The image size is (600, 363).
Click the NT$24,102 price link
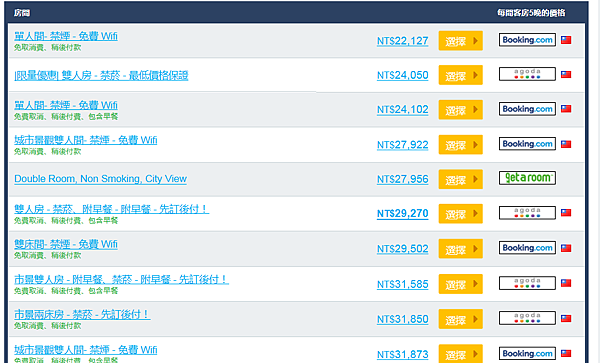coord(403,110)
